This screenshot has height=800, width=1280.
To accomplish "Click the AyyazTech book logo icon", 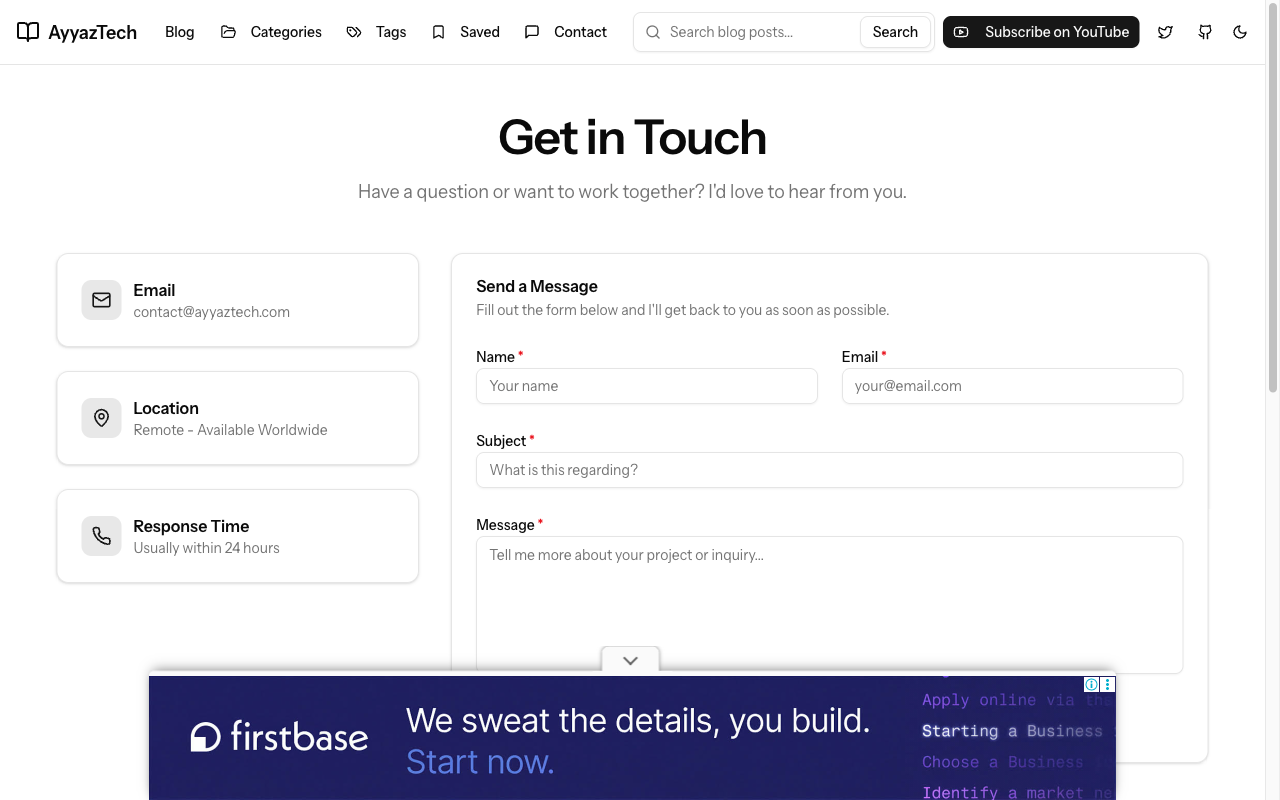I will tap(28, 32).
